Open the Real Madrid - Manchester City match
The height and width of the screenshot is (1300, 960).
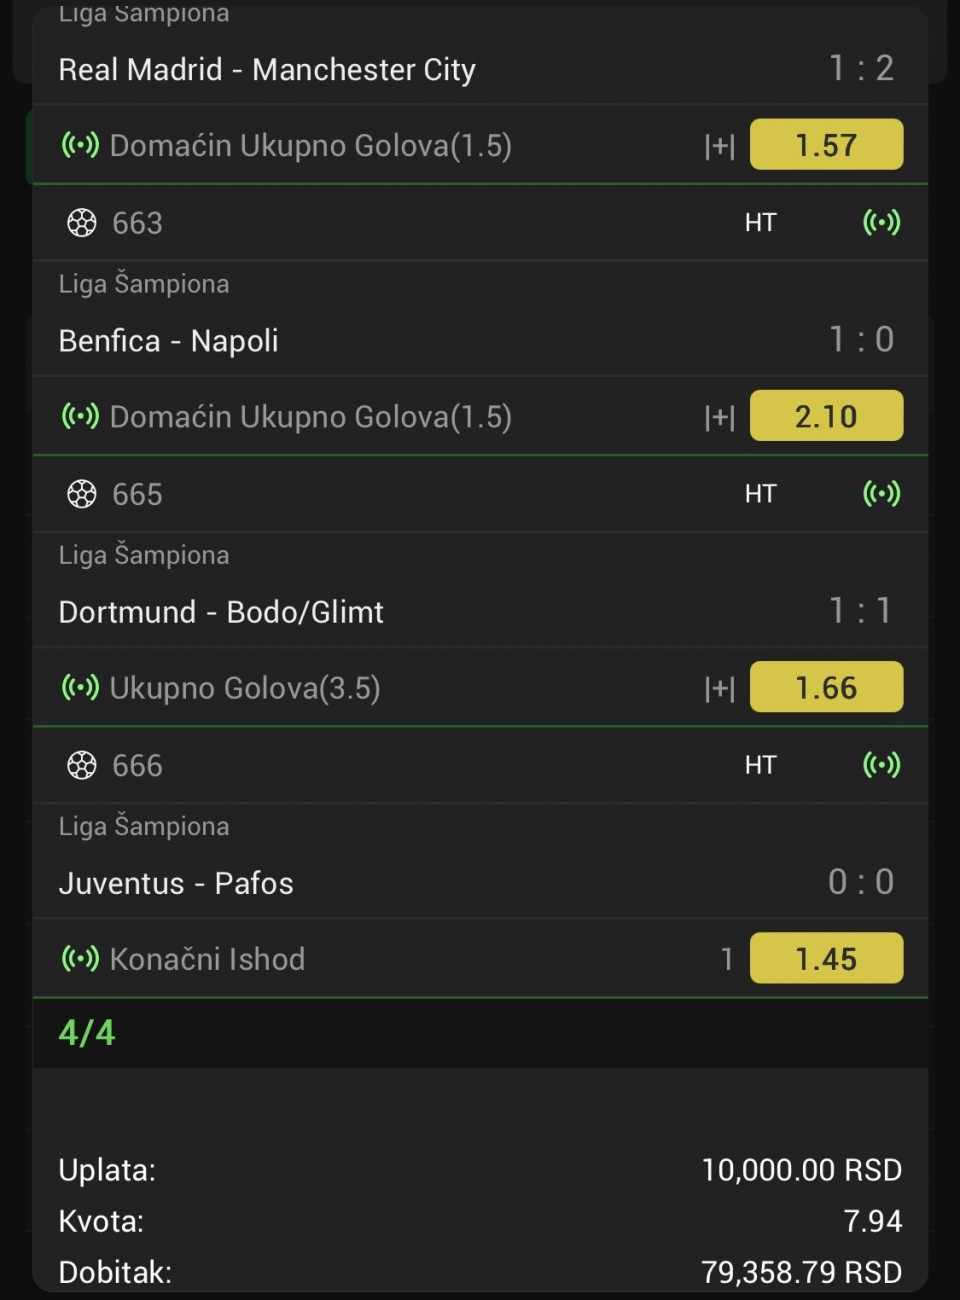[x=267, y=70]
